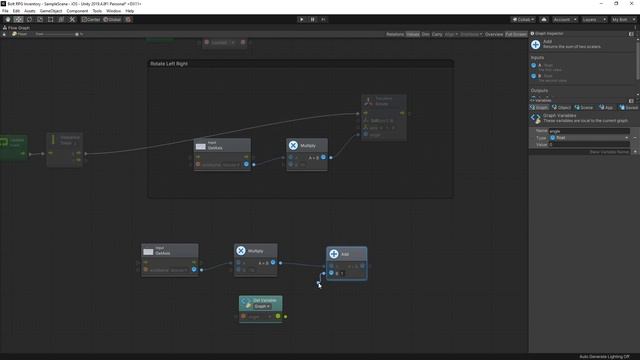Select the Flow Graph tab
The image size is (640, 360).
coord(16,28)
